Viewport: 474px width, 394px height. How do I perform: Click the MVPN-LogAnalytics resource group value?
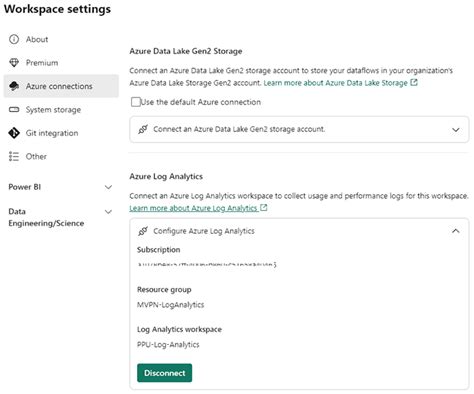[170, 305]
